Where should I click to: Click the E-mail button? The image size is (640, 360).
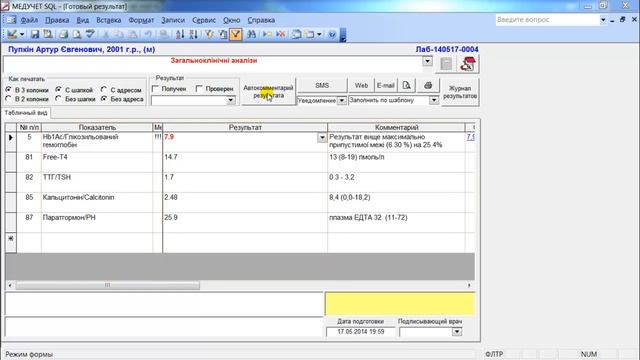point(386,85)
